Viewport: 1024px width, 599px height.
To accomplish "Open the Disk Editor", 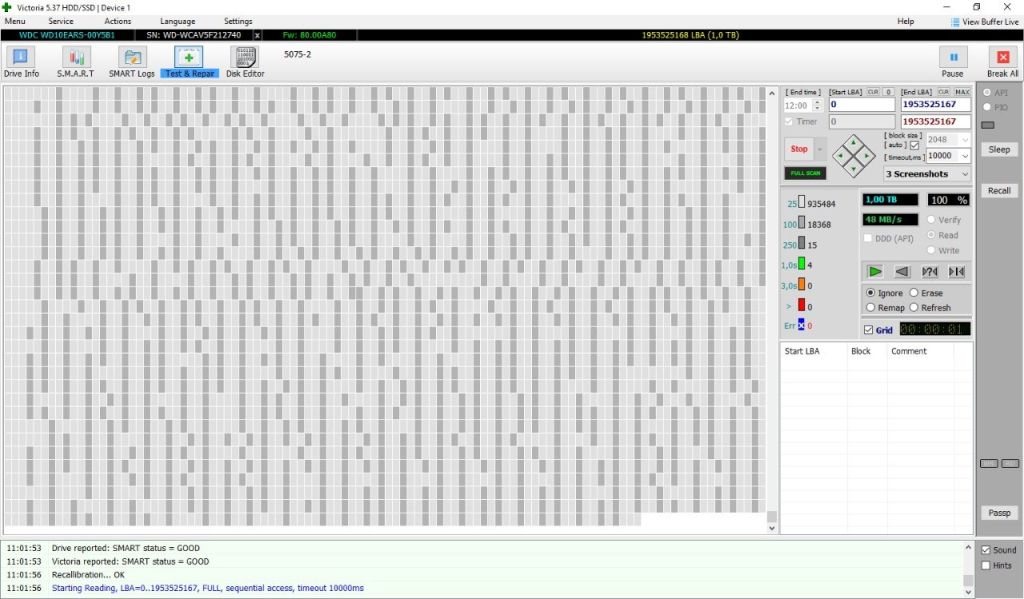I will [x=245, y=62].
